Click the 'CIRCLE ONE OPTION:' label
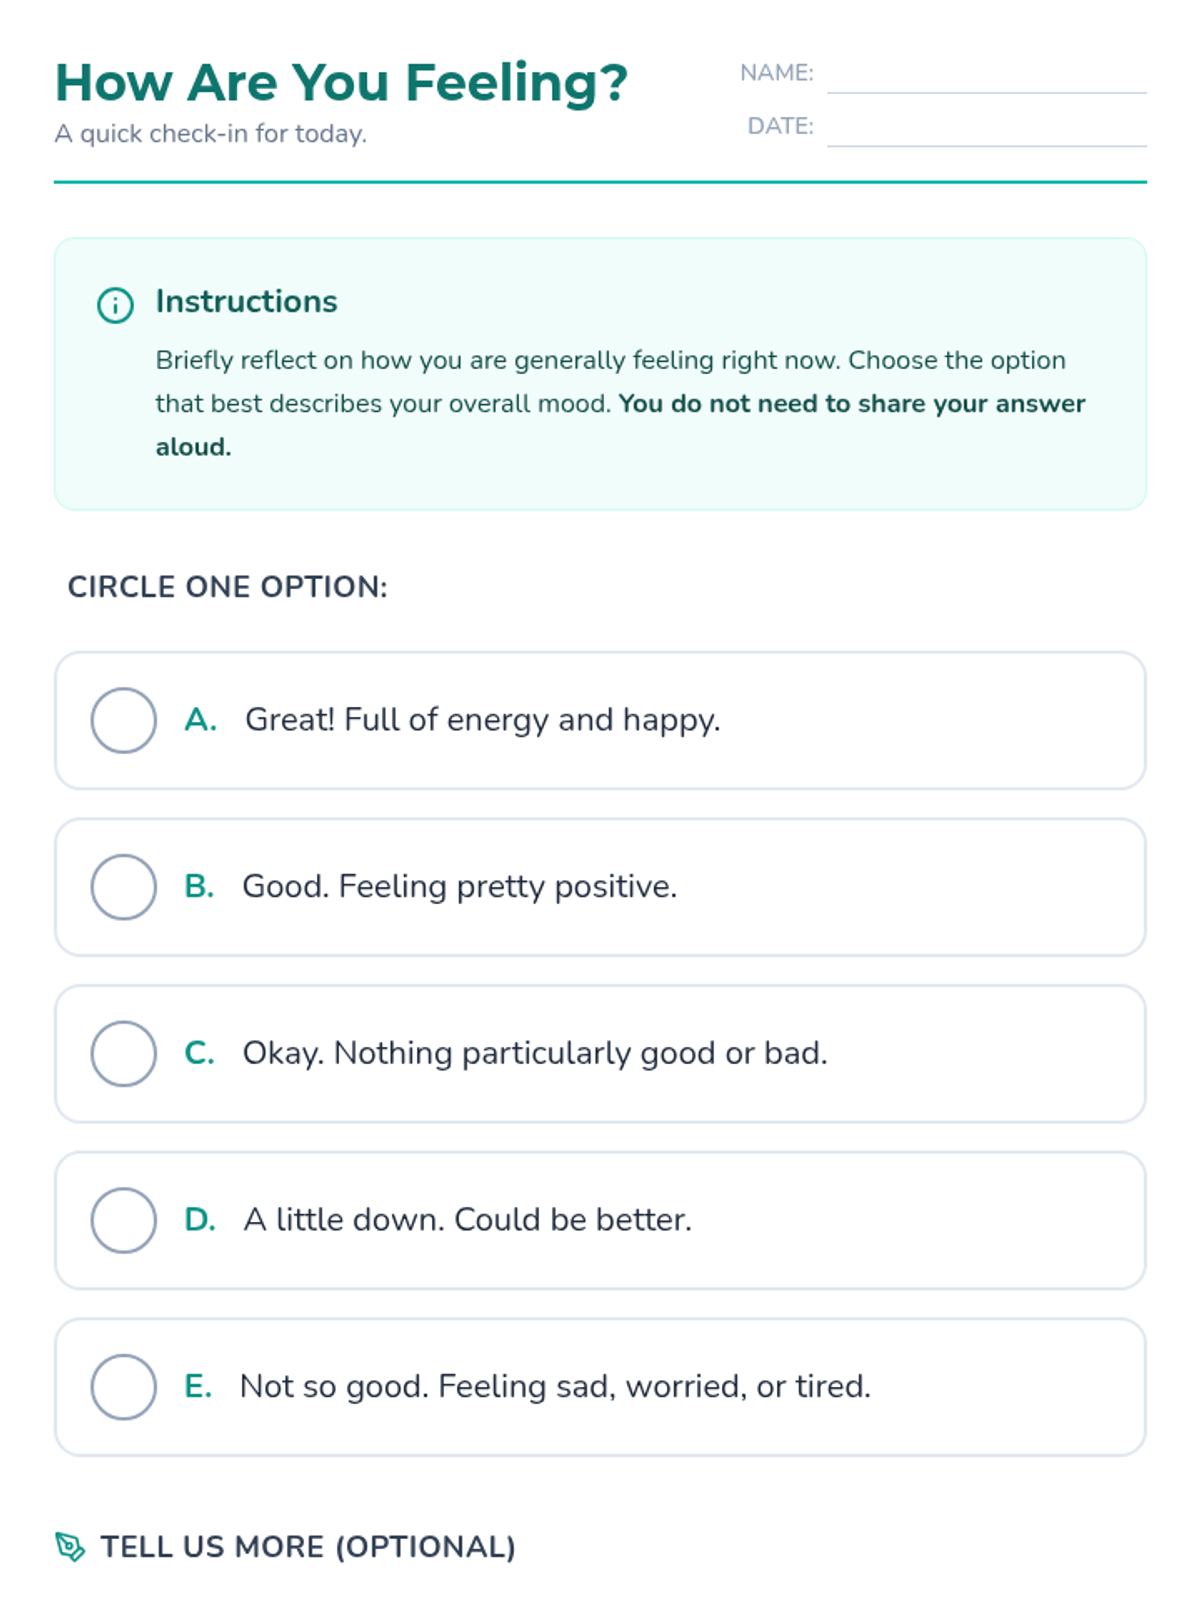This screenshot has height=1600, width=1200. pyautogui.click(x=227, y=587)
